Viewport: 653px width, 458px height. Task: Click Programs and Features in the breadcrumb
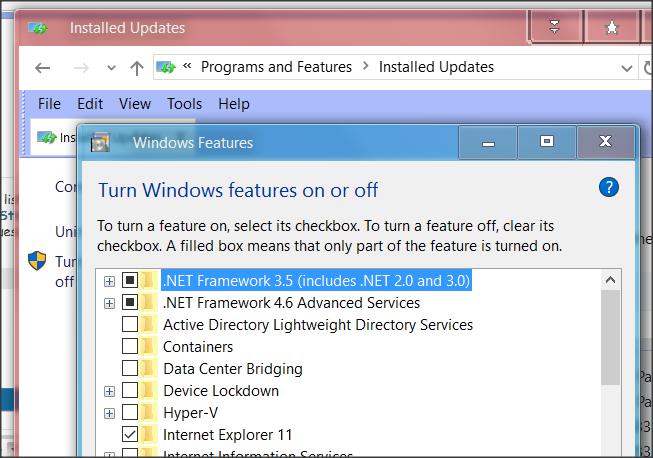pyautogui.click(x=277, y=67)
